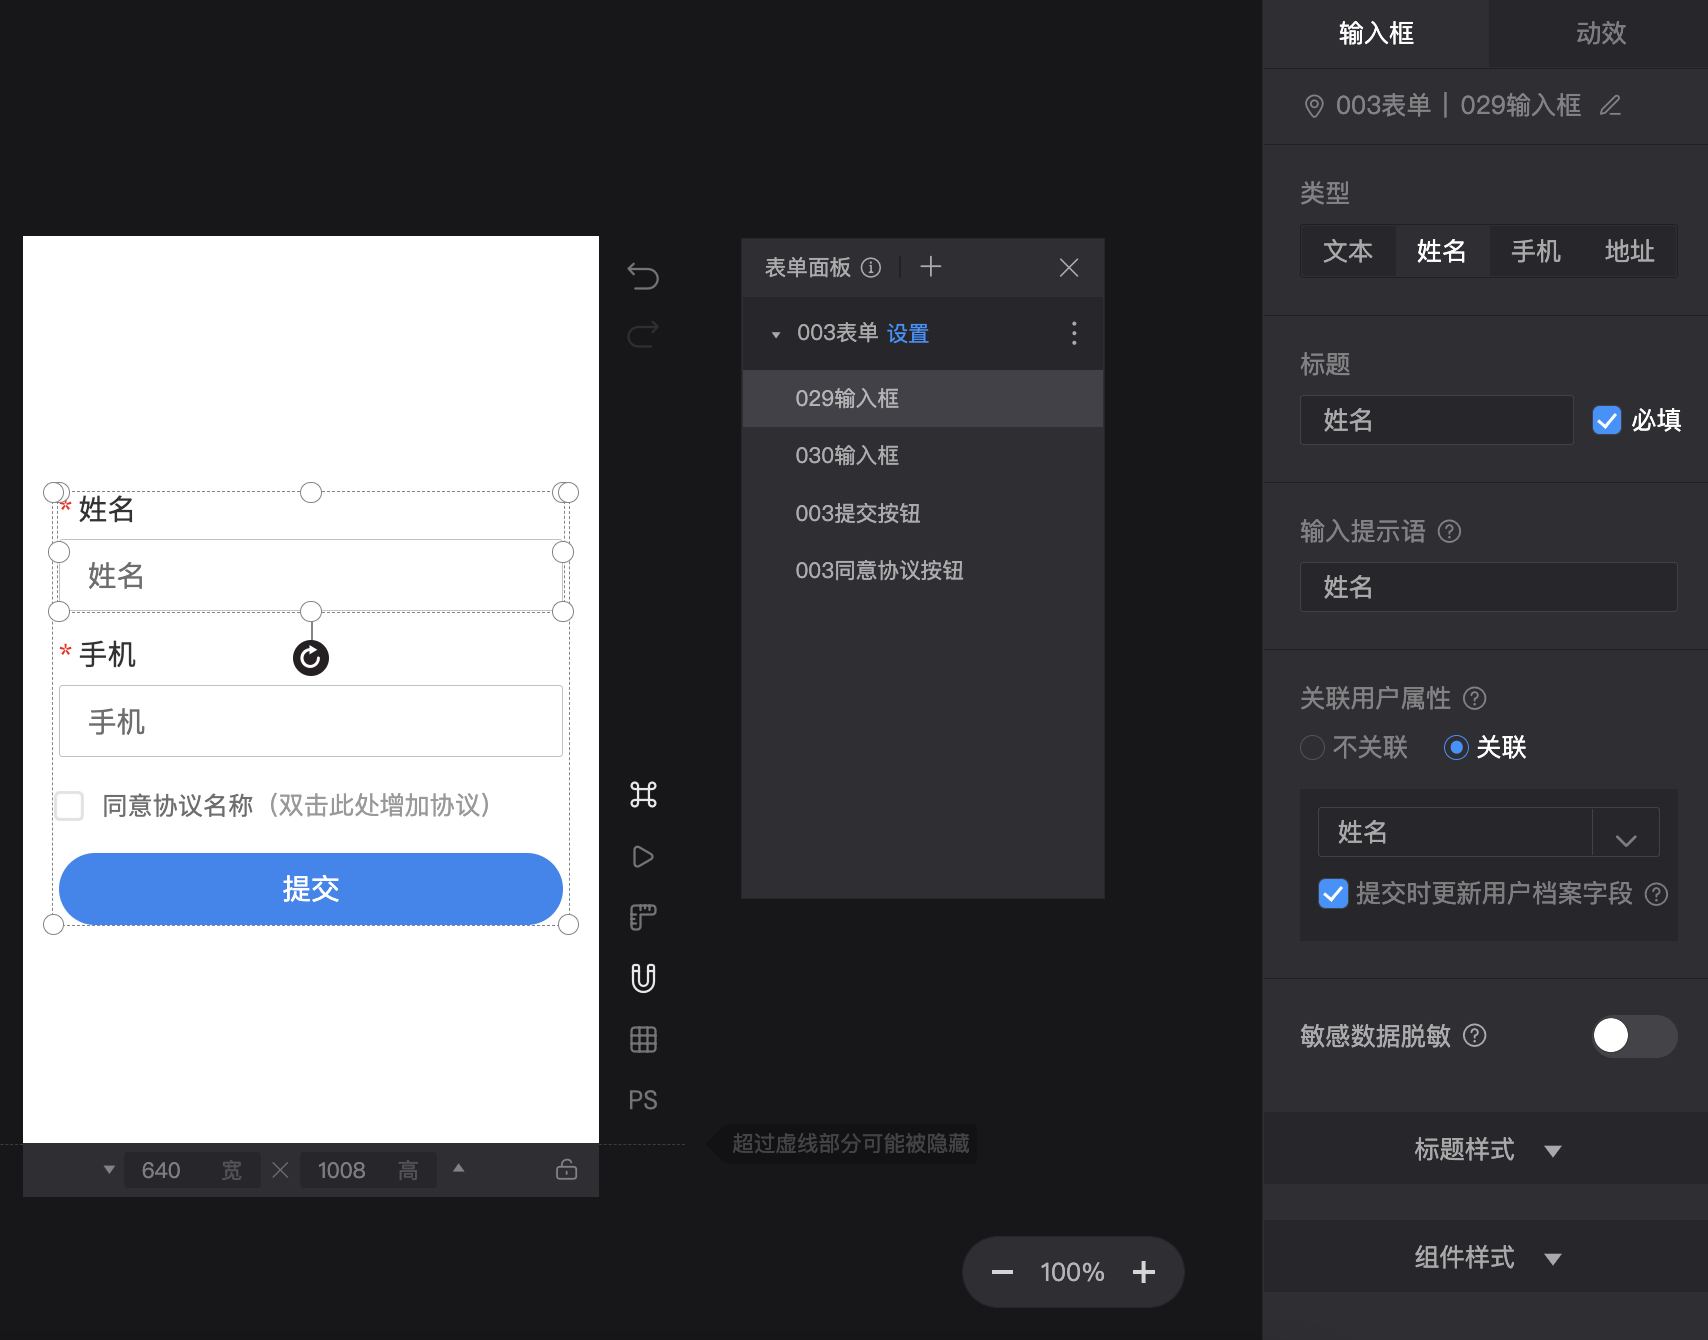Image resolution: width=1708 pixels, height=1340 pixels.
Task: Toggle the 必填 checkbox
Action: click(1606, 420)
